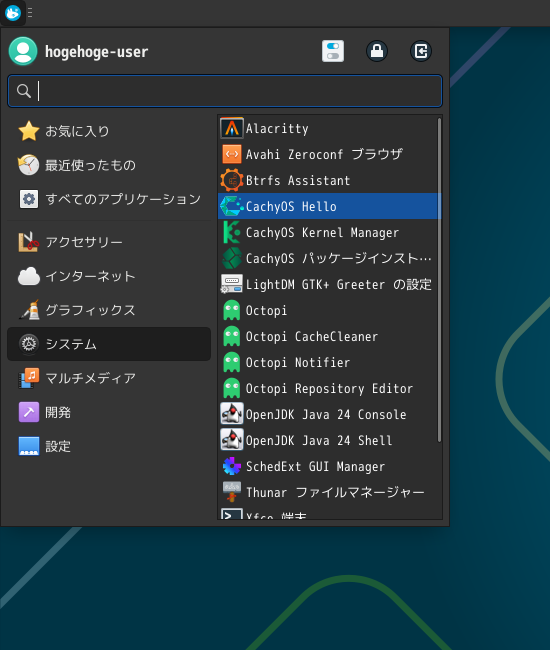
Task: Focus the application search field
Action: click(225, 91)
